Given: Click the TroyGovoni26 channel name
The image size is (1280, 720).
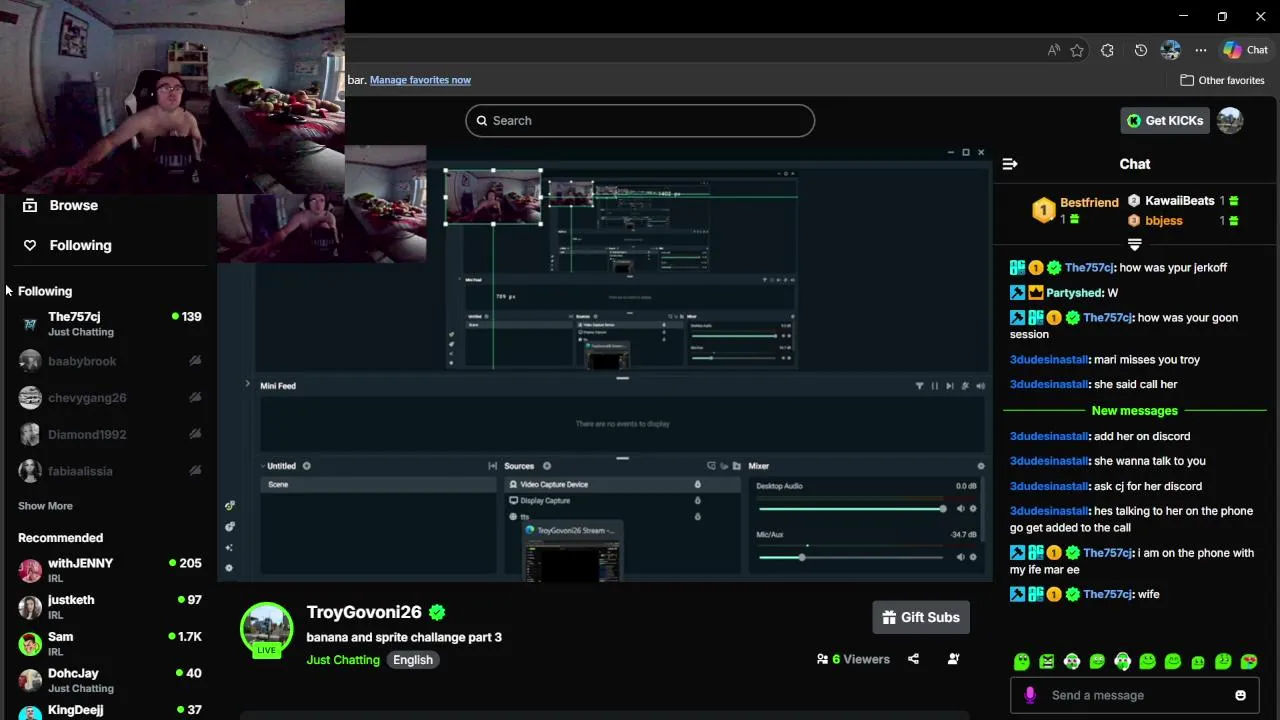Looking at the screenshot, I should [364, 612].
